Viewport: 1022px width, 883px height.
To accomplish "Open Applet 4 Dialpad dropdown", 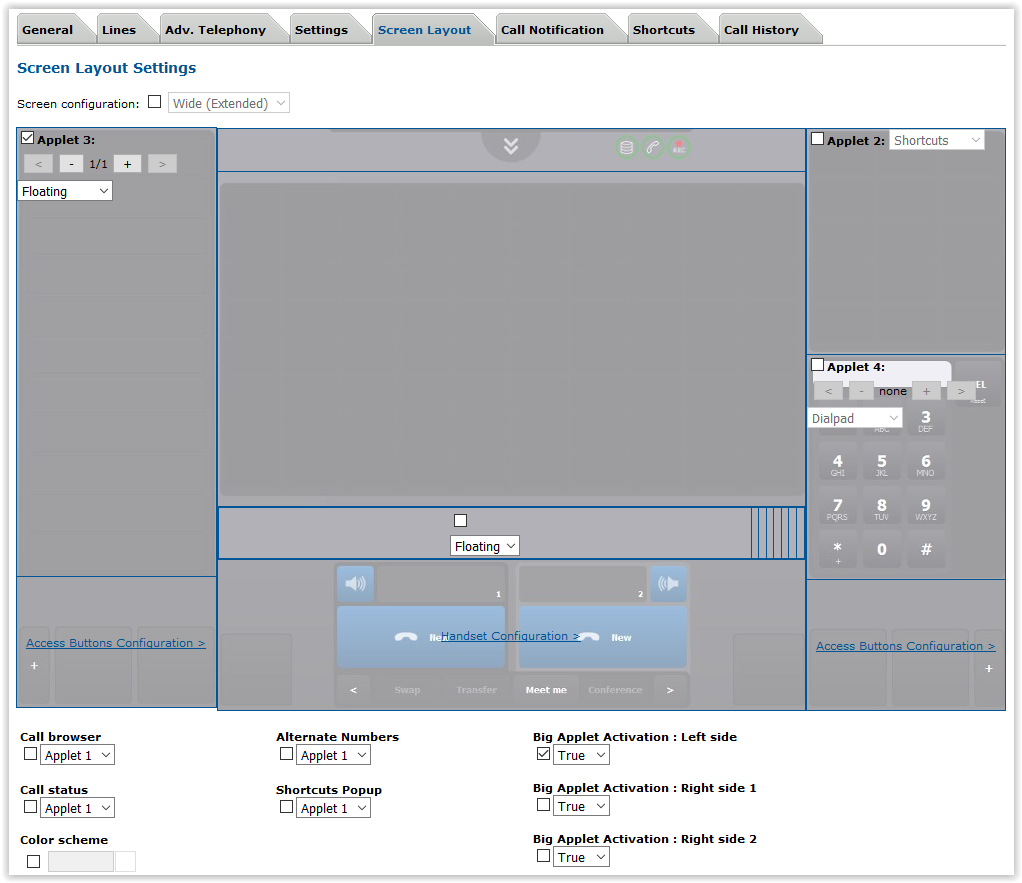I will click(854, 418).
